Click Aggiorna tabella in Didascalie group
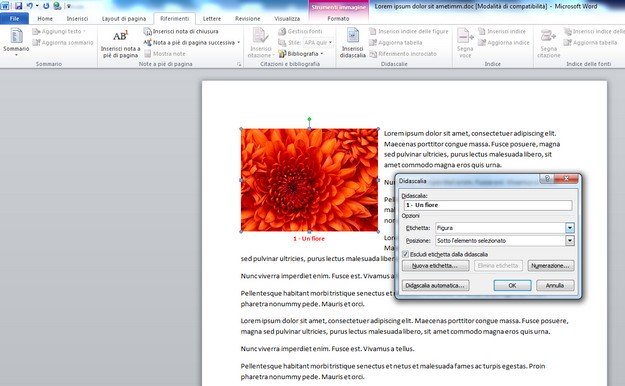The height and width of the screenshot is (386, 625). (395, 42)
